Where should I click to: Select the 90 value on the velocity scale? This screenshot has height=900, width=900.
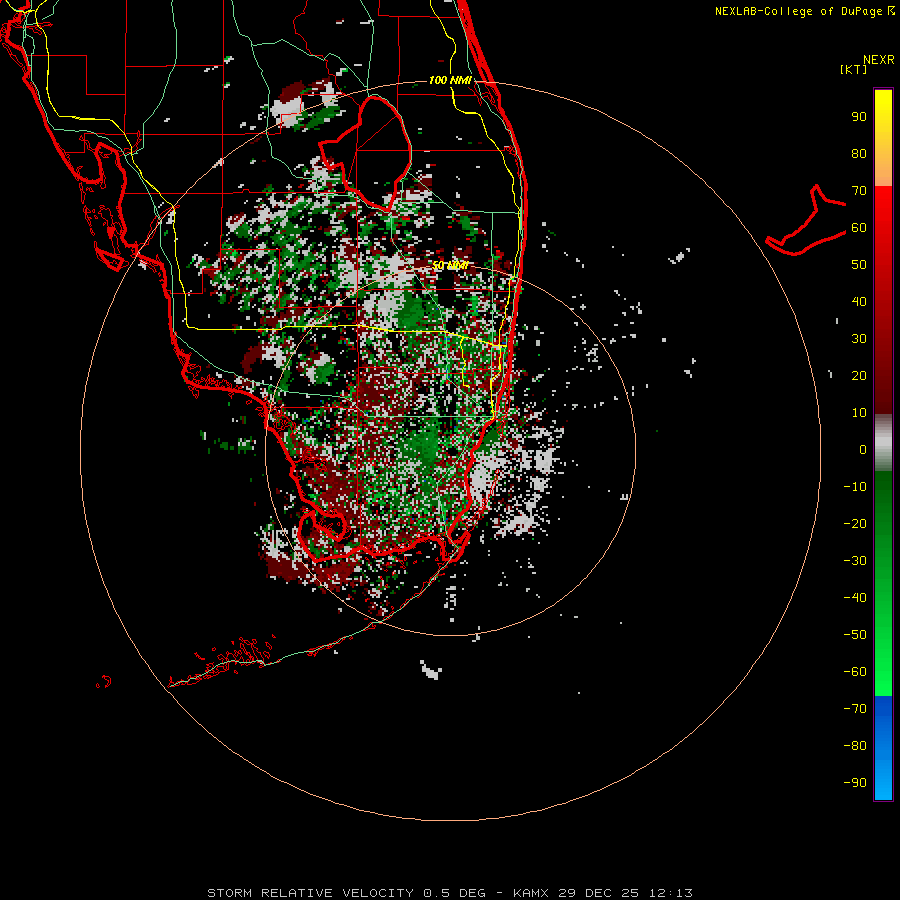(859, 117)
